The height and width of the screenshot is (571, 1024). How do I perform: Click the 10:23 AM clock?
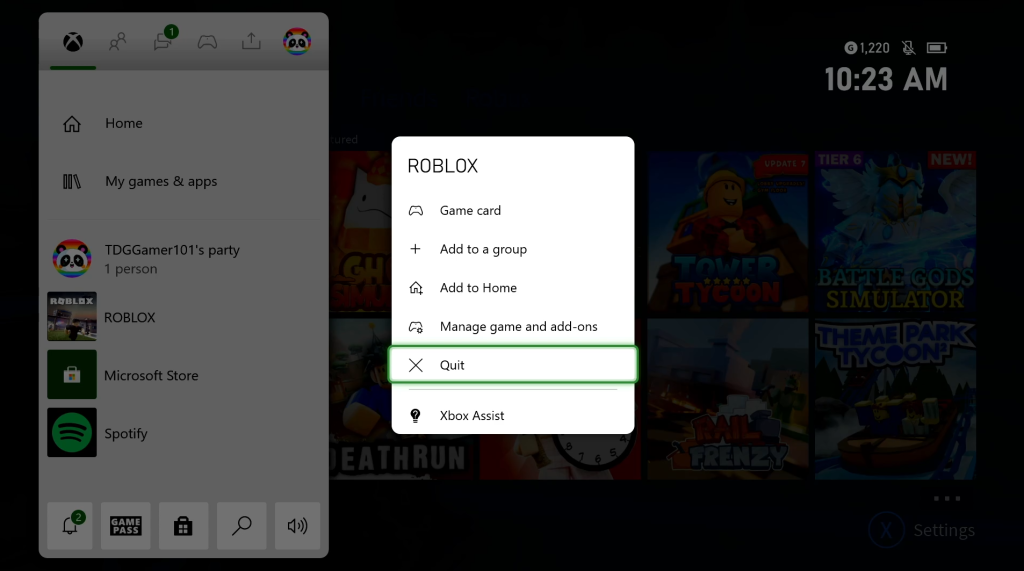point(886,80)
